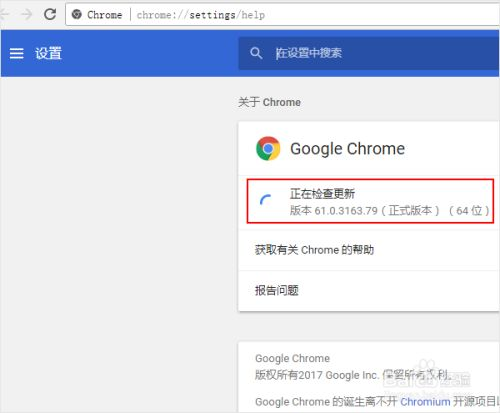The width and height of the screenshot is (500, 413).
Task: Click the 版权所有2017 Google Inc. copyright line
Action: click(x=353, y=375)
